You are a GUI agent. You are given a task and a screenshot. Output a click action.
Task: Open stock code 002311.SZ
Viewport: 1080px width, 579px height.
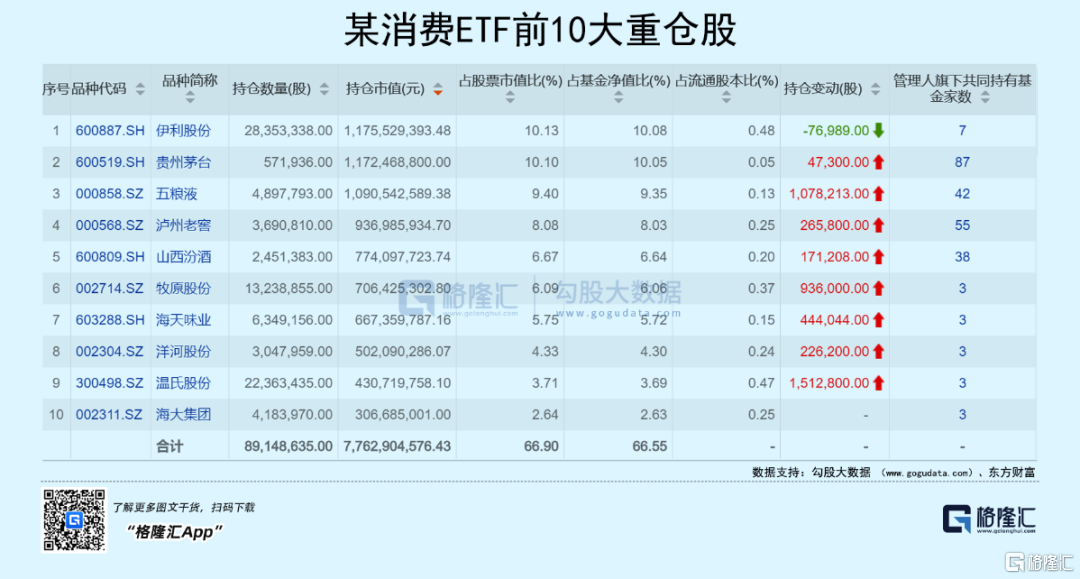(109, 415)
